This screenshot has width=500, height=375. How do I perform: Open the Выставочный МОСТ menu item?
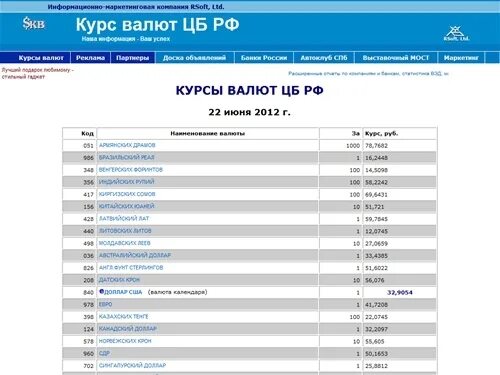[x=396, y=58]
